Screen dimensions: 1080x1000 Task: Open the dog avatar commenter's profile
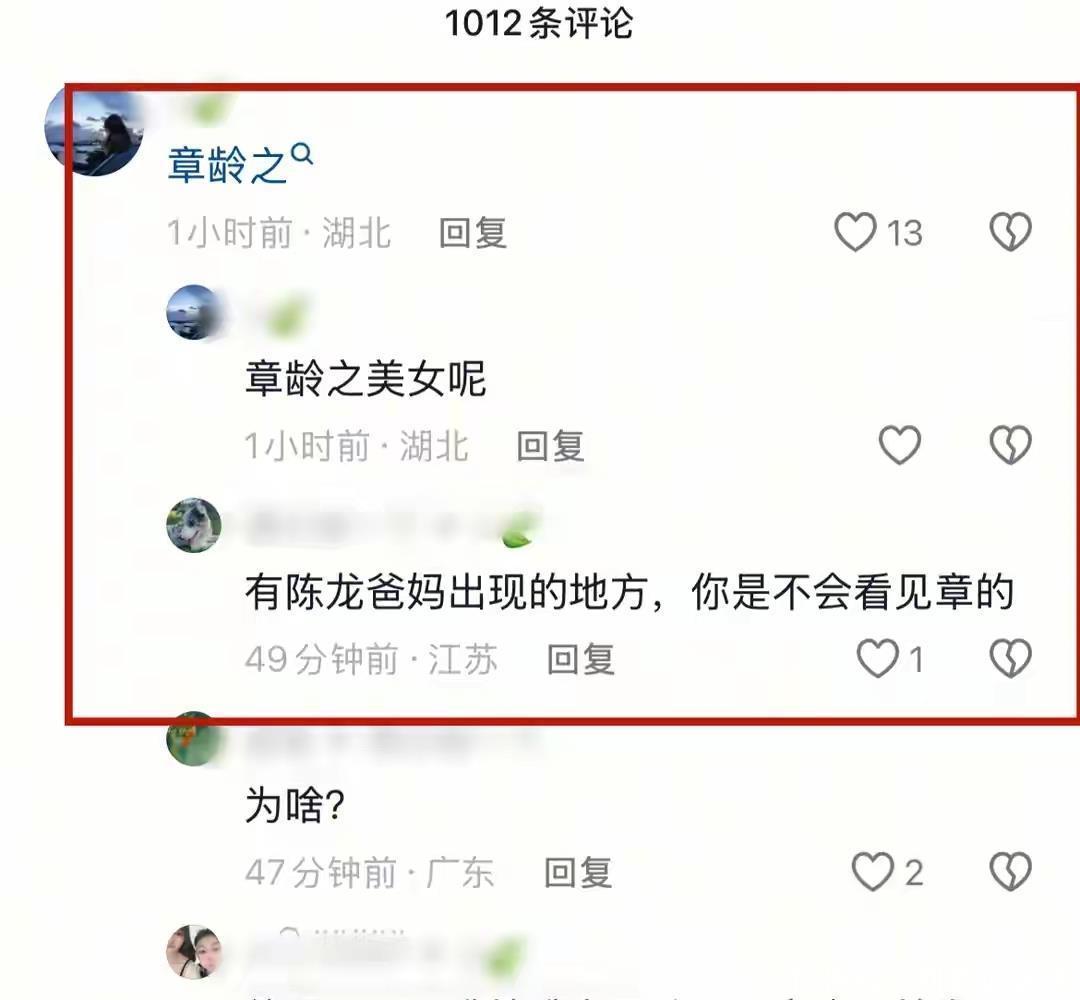point(194,525)
